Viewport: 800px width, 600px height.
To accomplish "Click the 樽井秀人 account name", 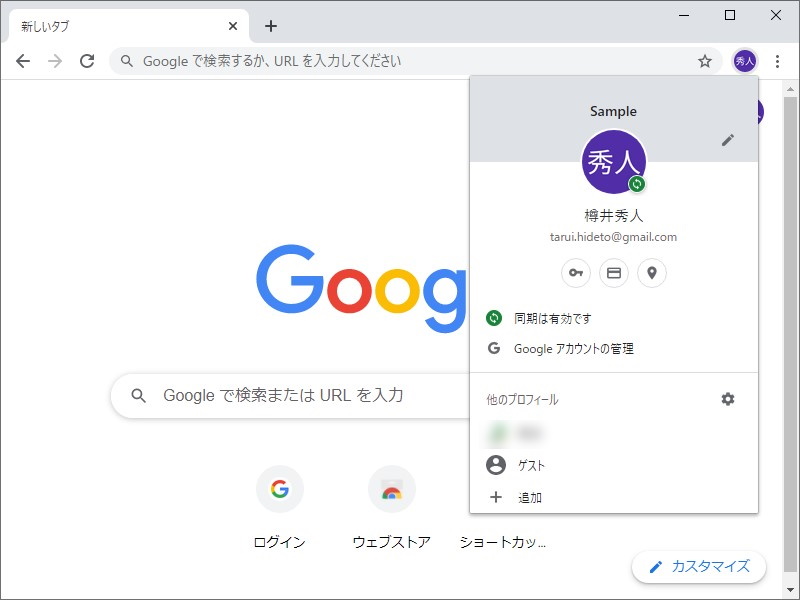I will click(x=613, y=215).
